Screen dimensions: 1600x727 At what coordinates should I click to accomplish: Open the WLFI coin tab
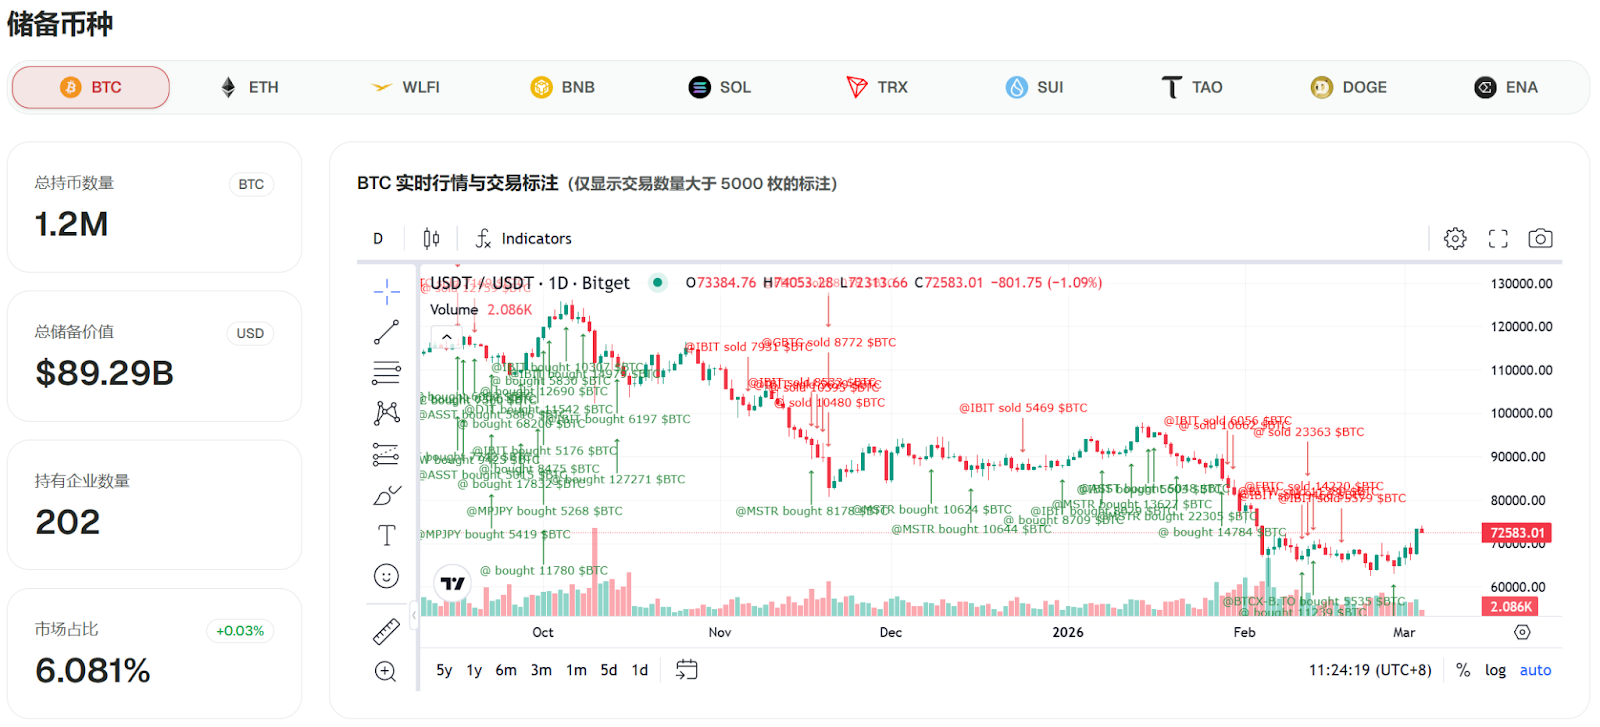click(406, 87)
